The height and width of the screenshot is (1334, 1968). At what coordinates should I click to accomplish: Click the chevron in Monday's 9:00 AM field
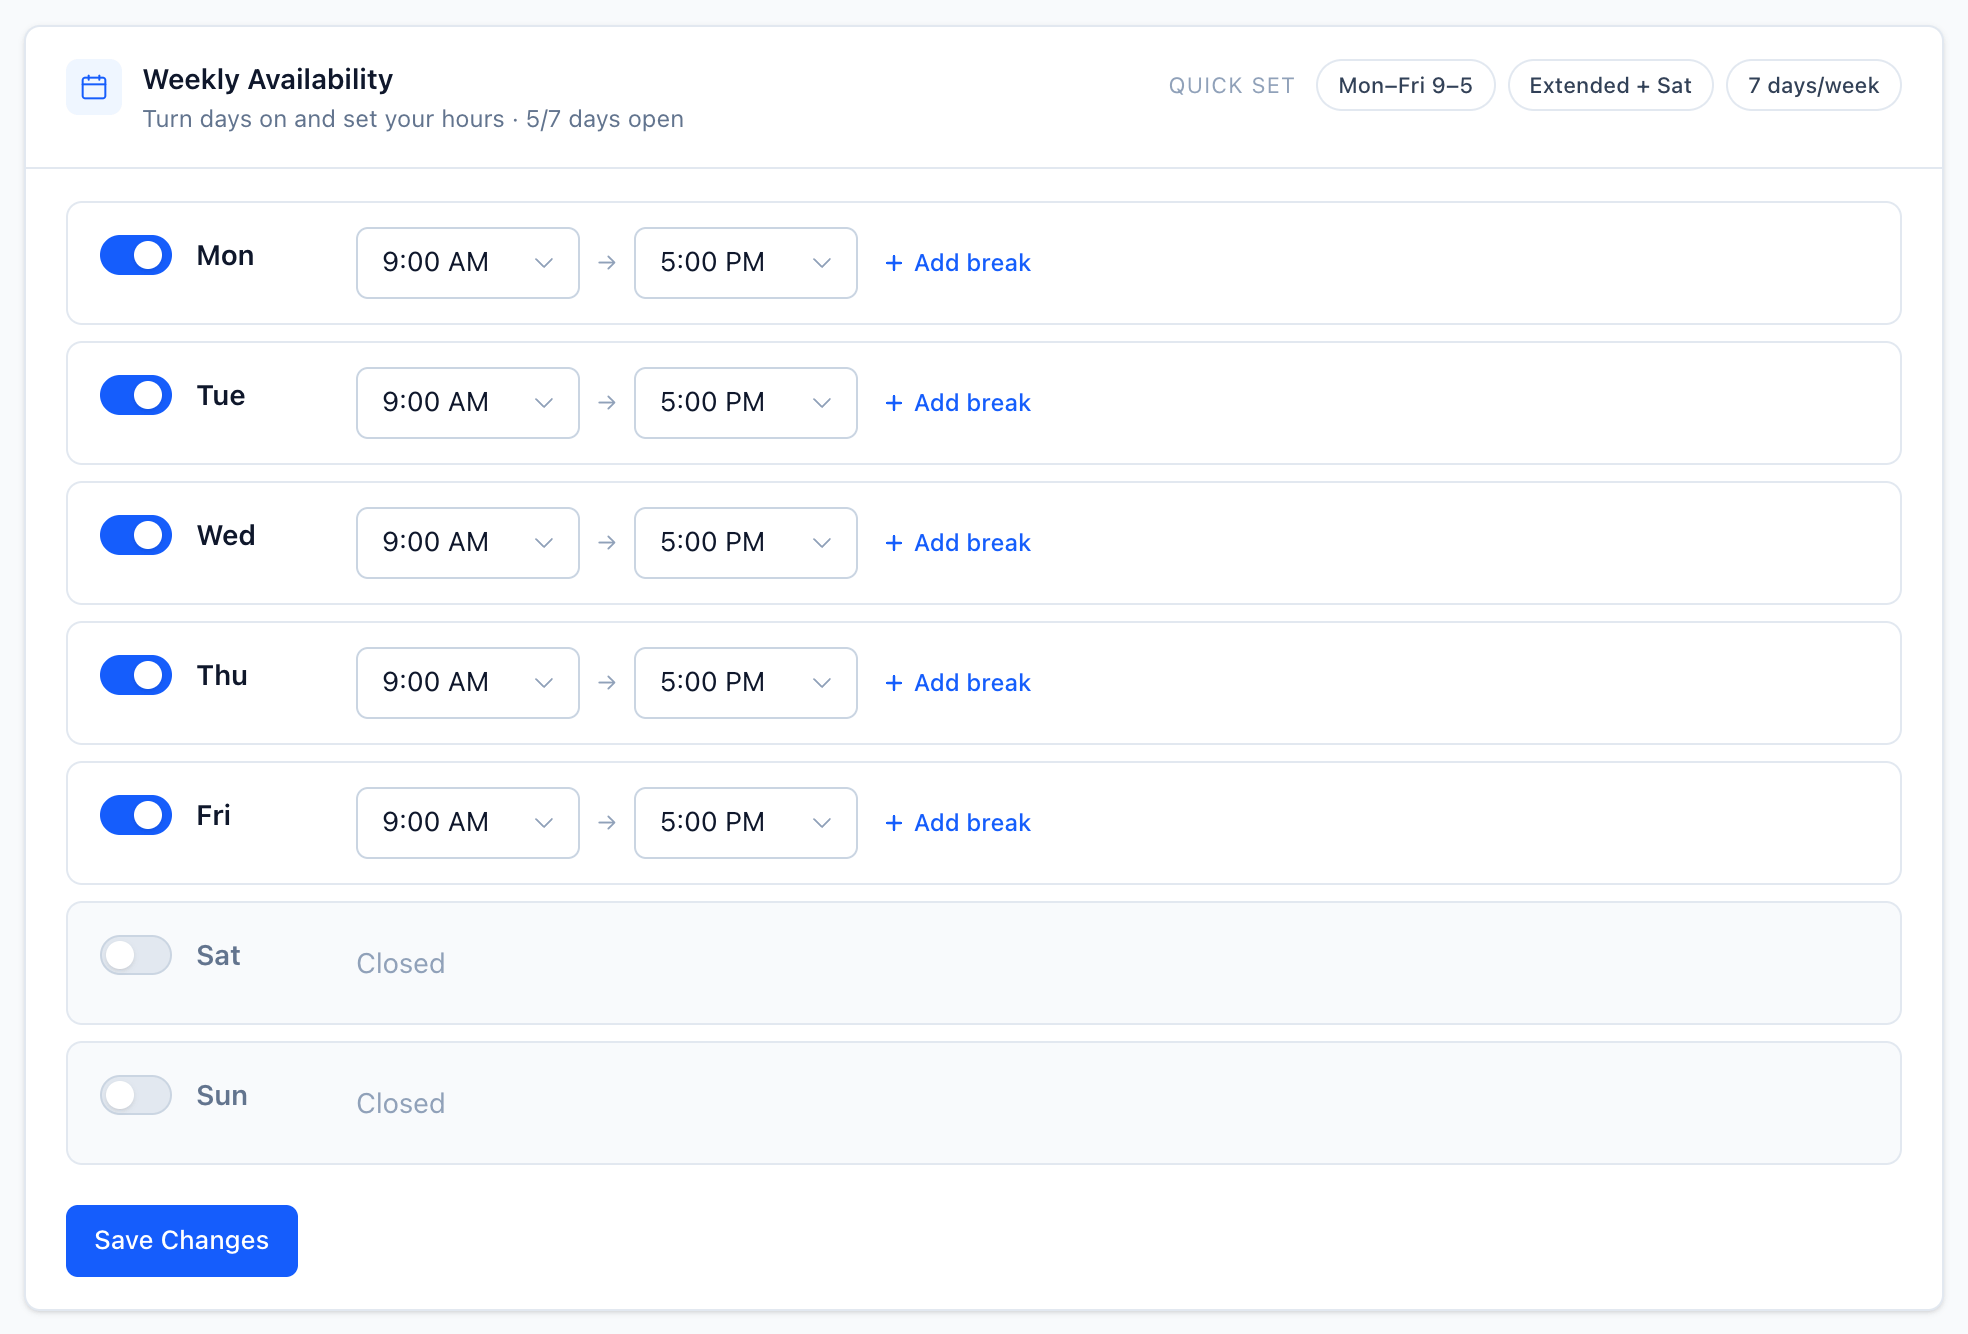tap(544, 263)
